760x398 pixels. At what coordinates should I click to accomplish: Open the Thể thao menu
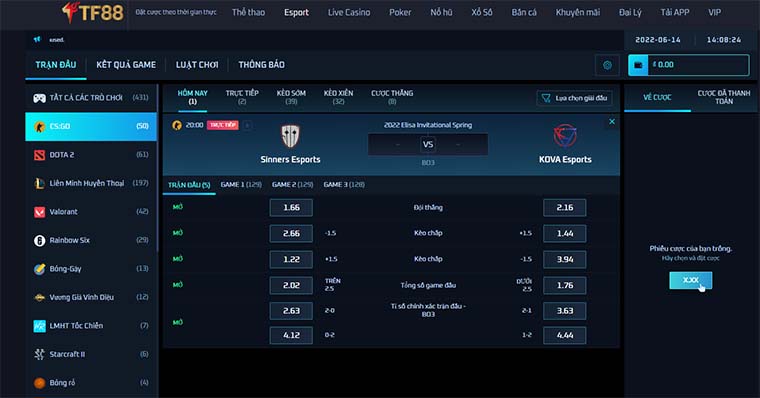[x=248, y=13]
